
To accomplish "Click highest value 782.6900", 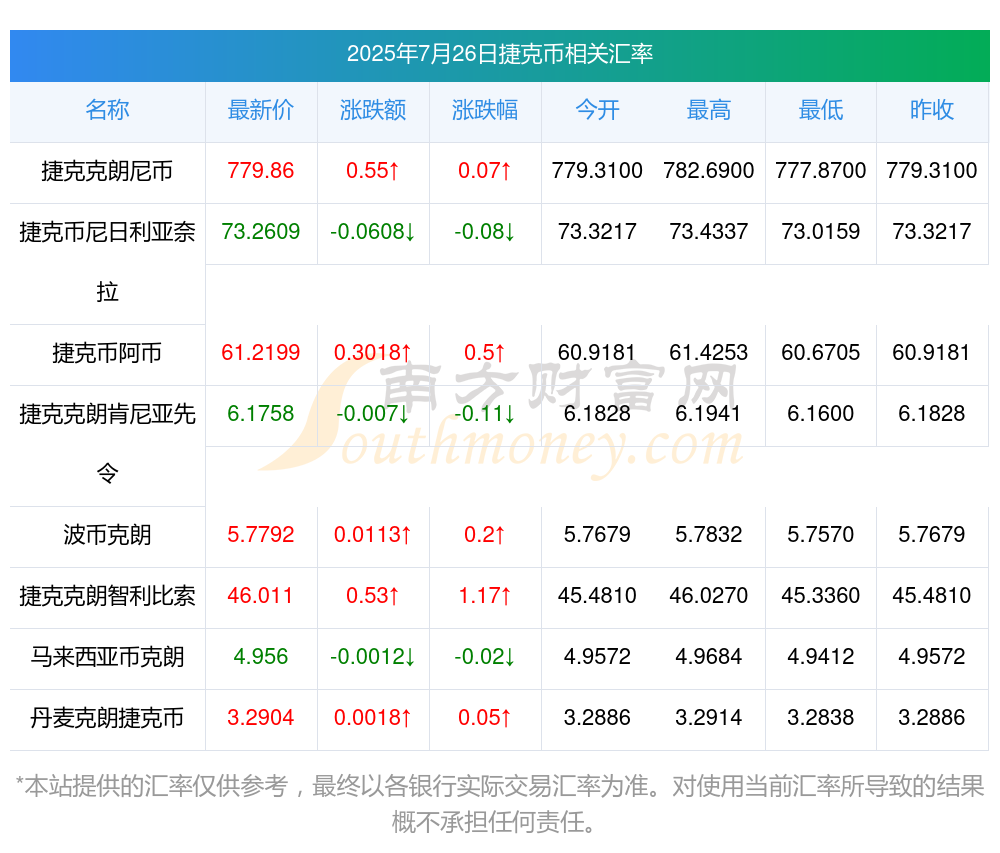I will [x=709, y=171].
